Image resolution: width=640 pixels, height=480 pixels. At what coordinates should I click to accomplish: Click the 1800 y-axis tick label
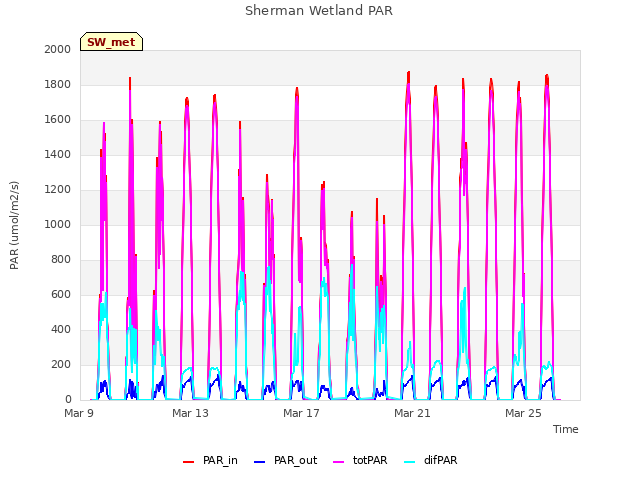tap(58, 84)
